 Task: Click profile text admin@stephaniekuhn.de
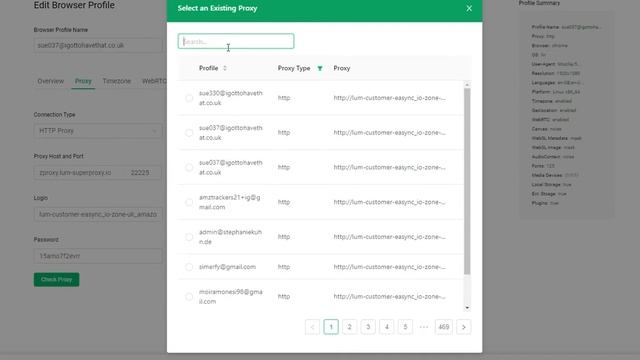230,237
